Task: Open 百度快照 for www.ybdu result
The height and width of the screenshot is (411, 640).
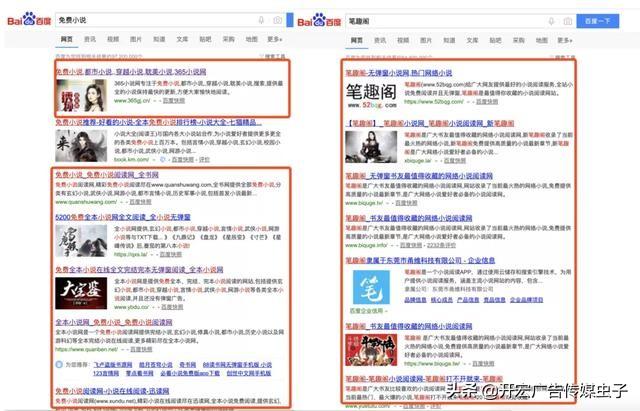Action: coord(172,307)
